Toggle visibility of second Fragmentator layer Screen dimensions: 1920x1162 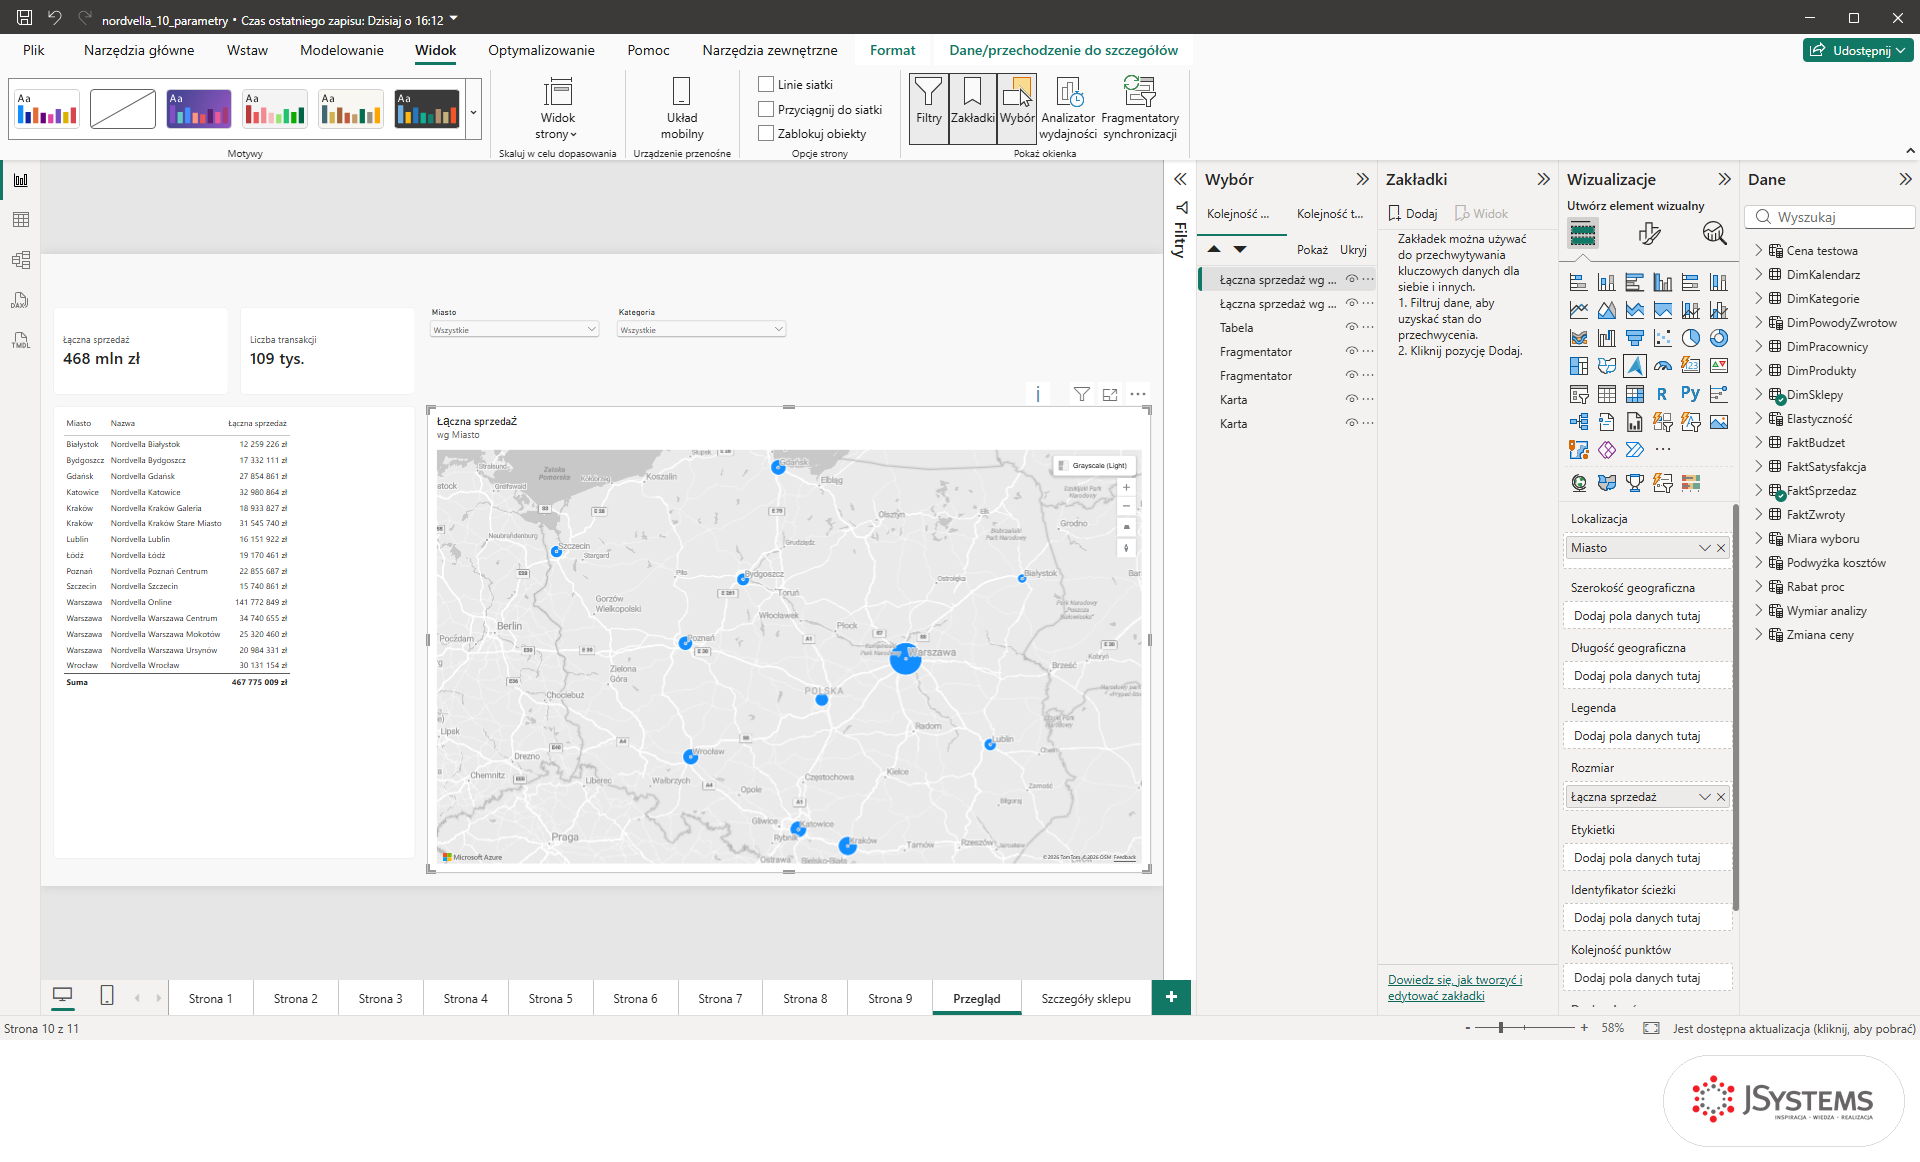point(1351,376)
